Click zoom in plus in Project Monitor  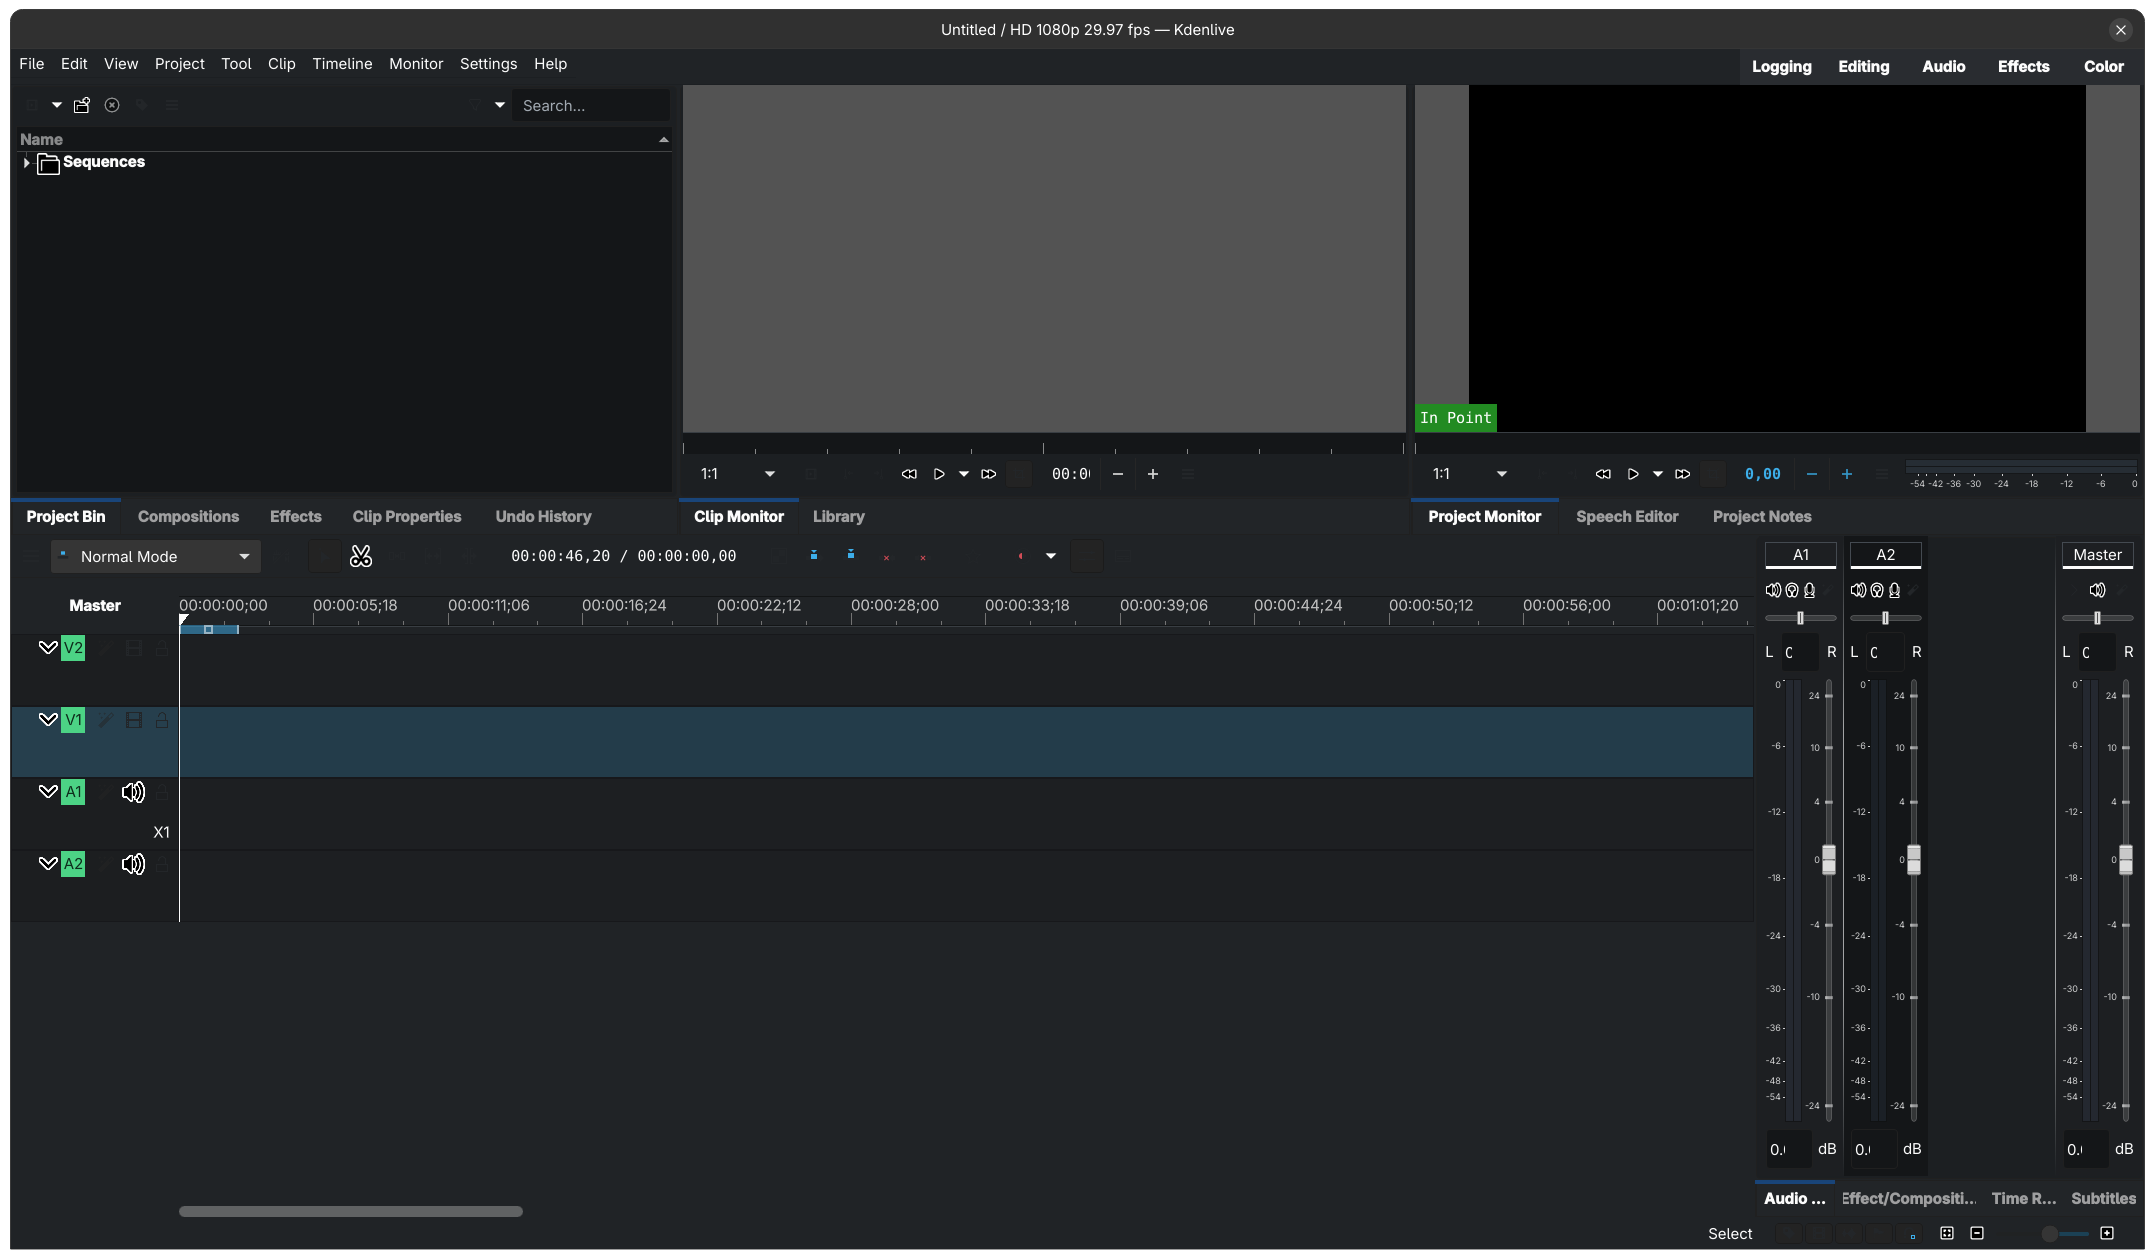[1847, 474]
